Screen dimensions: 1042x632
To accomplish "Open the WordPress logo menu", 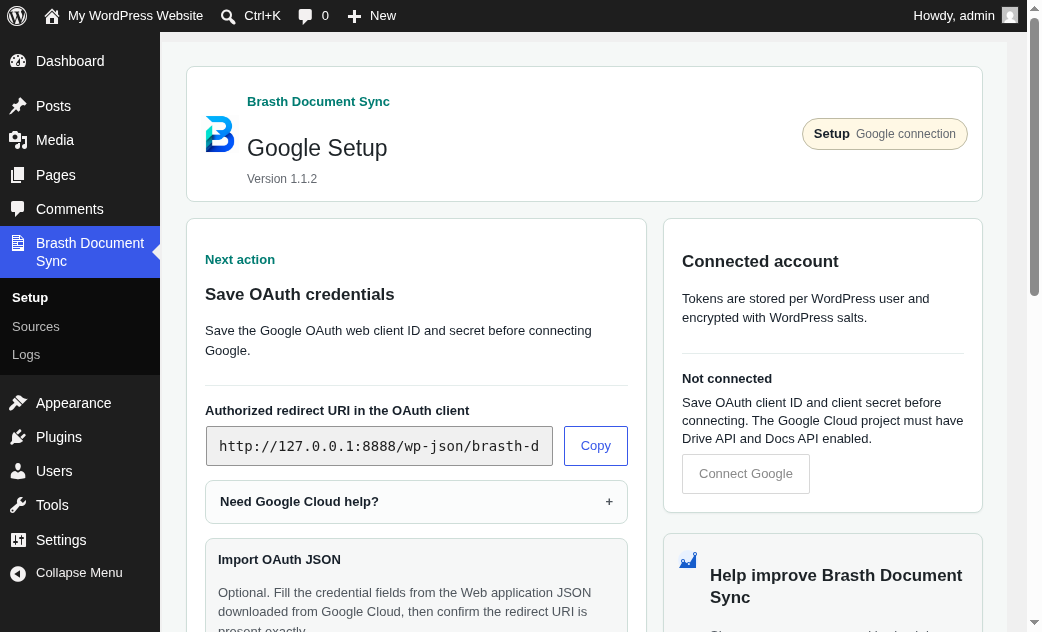I will [17, 16].
